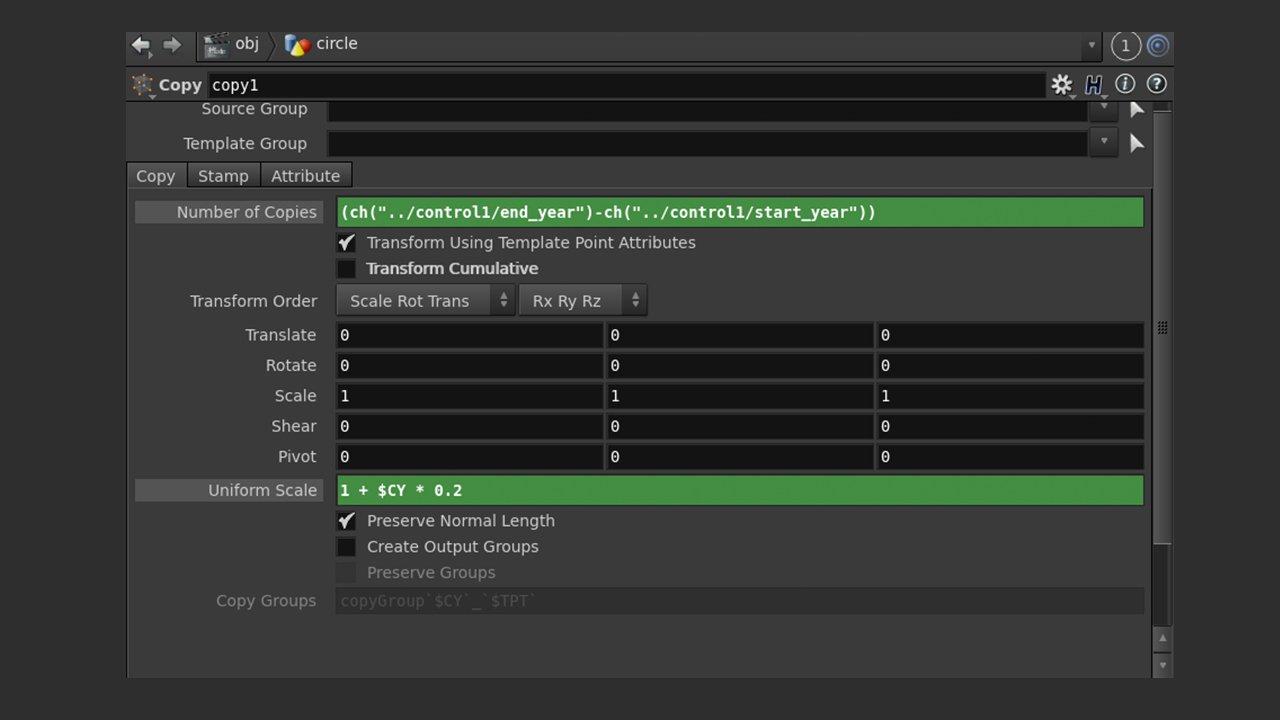Click the Scale Y field
The height and width of the screenshot is (720, 1280).
[x=740, y=396]
